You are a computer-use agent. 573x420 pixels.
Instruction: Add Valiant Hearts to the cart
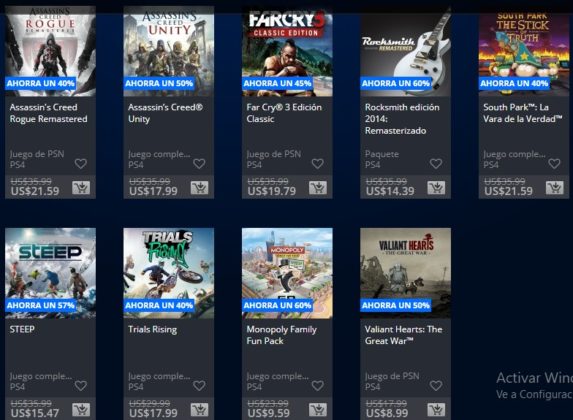pyautogui.click(x=436, y=410)
